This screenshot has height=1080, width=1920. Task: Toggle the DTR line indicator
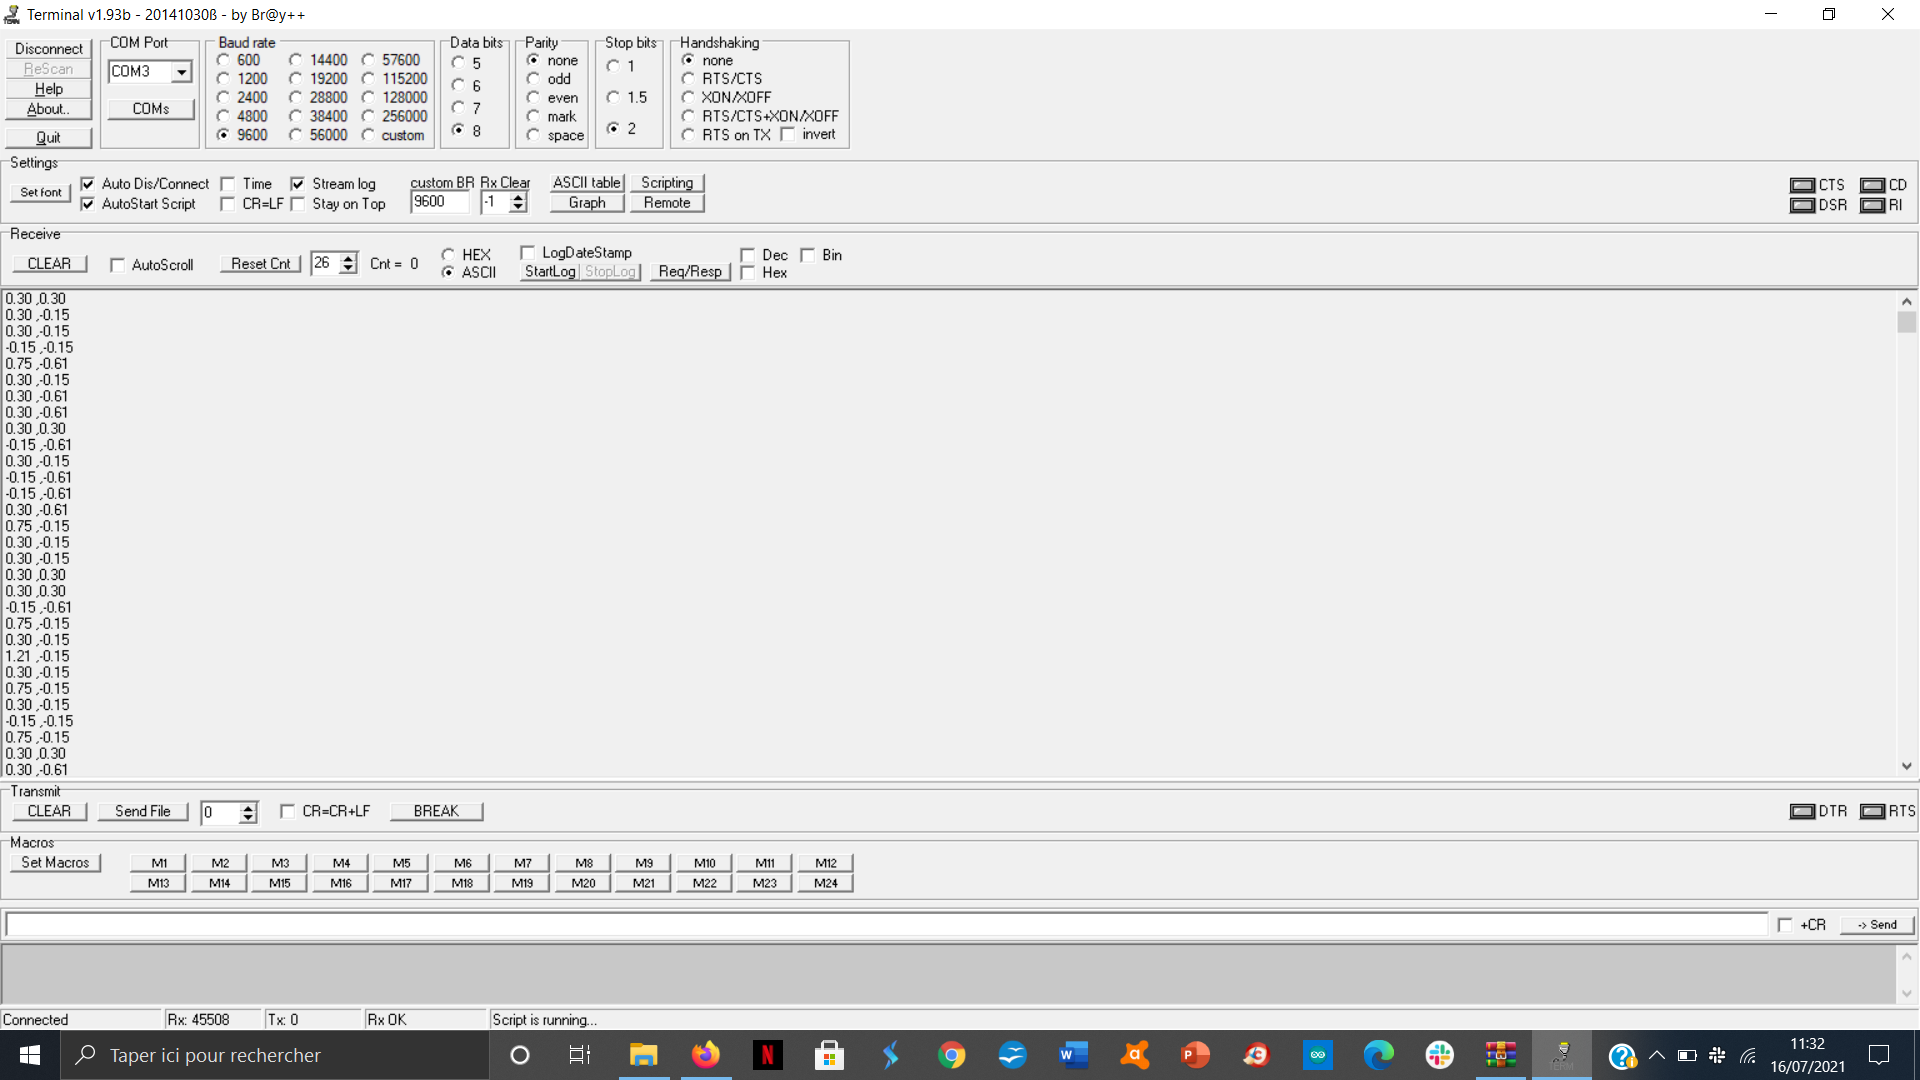(1802, 811)
